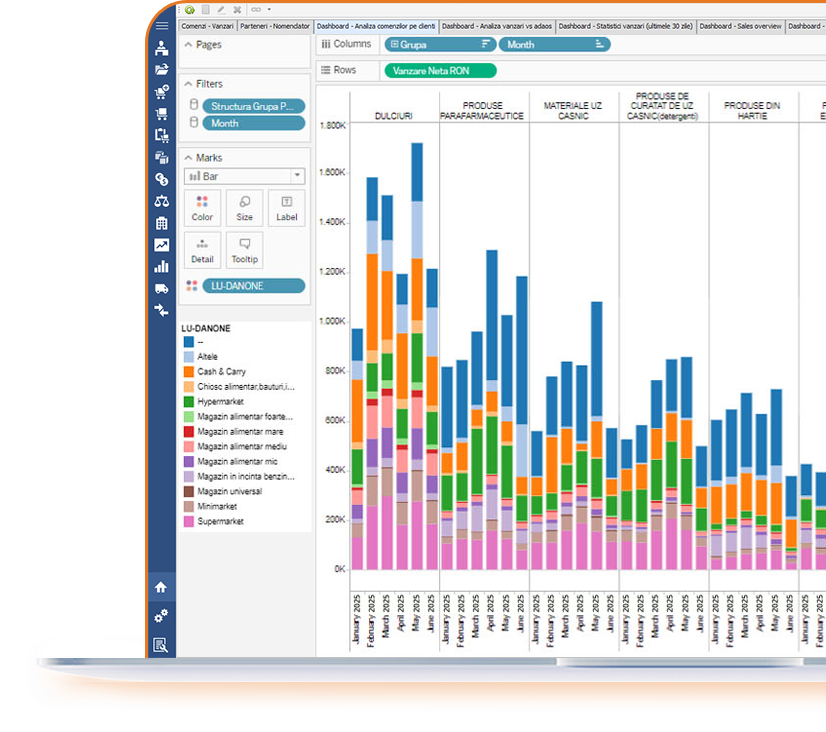The width and height of the screenshot is (826, 732).
Task: Open the Color property on the Marks card
Action: click(x=202, y=208)
